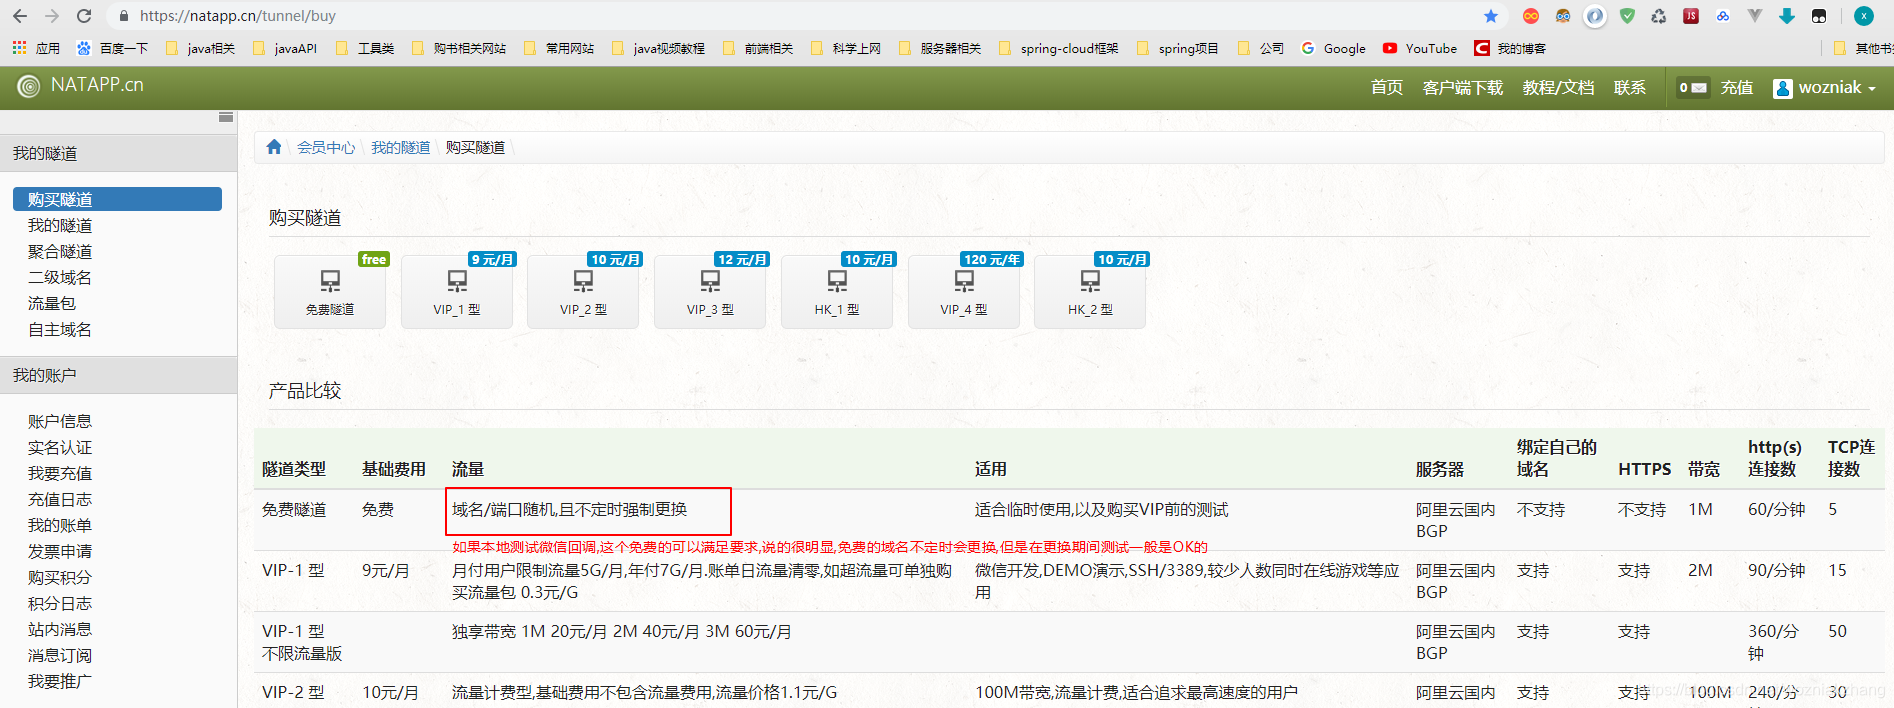Open 充值日志 in the sidebar

coord(60,500)
